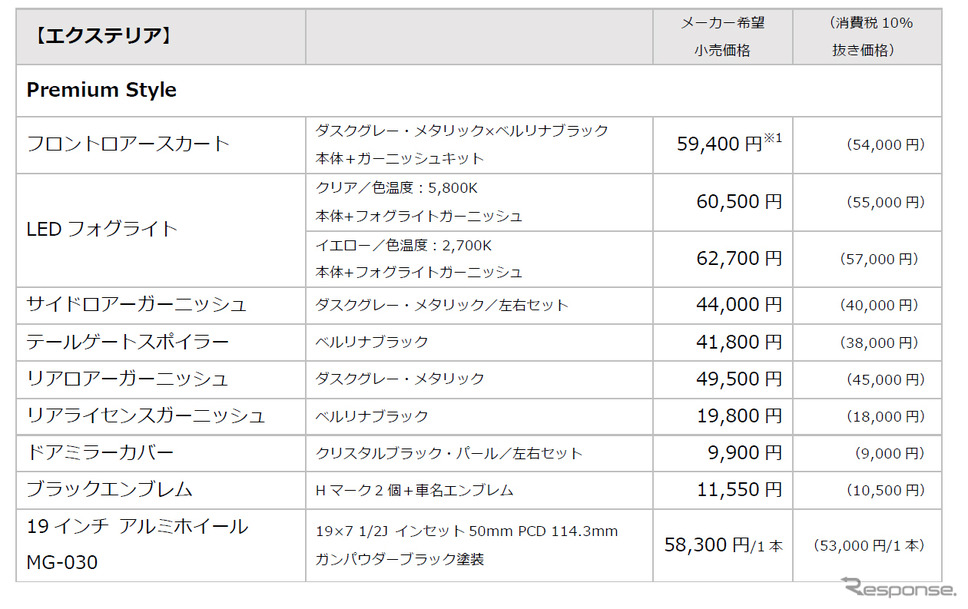Click the リアライセンスガーニッシュ row label
968x609 pixels.
(x=145, y=415)
